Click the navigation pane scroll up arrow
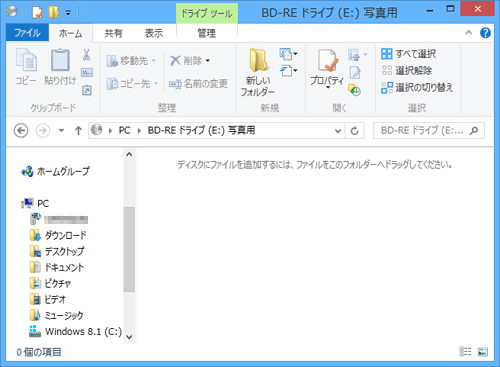 129,155
